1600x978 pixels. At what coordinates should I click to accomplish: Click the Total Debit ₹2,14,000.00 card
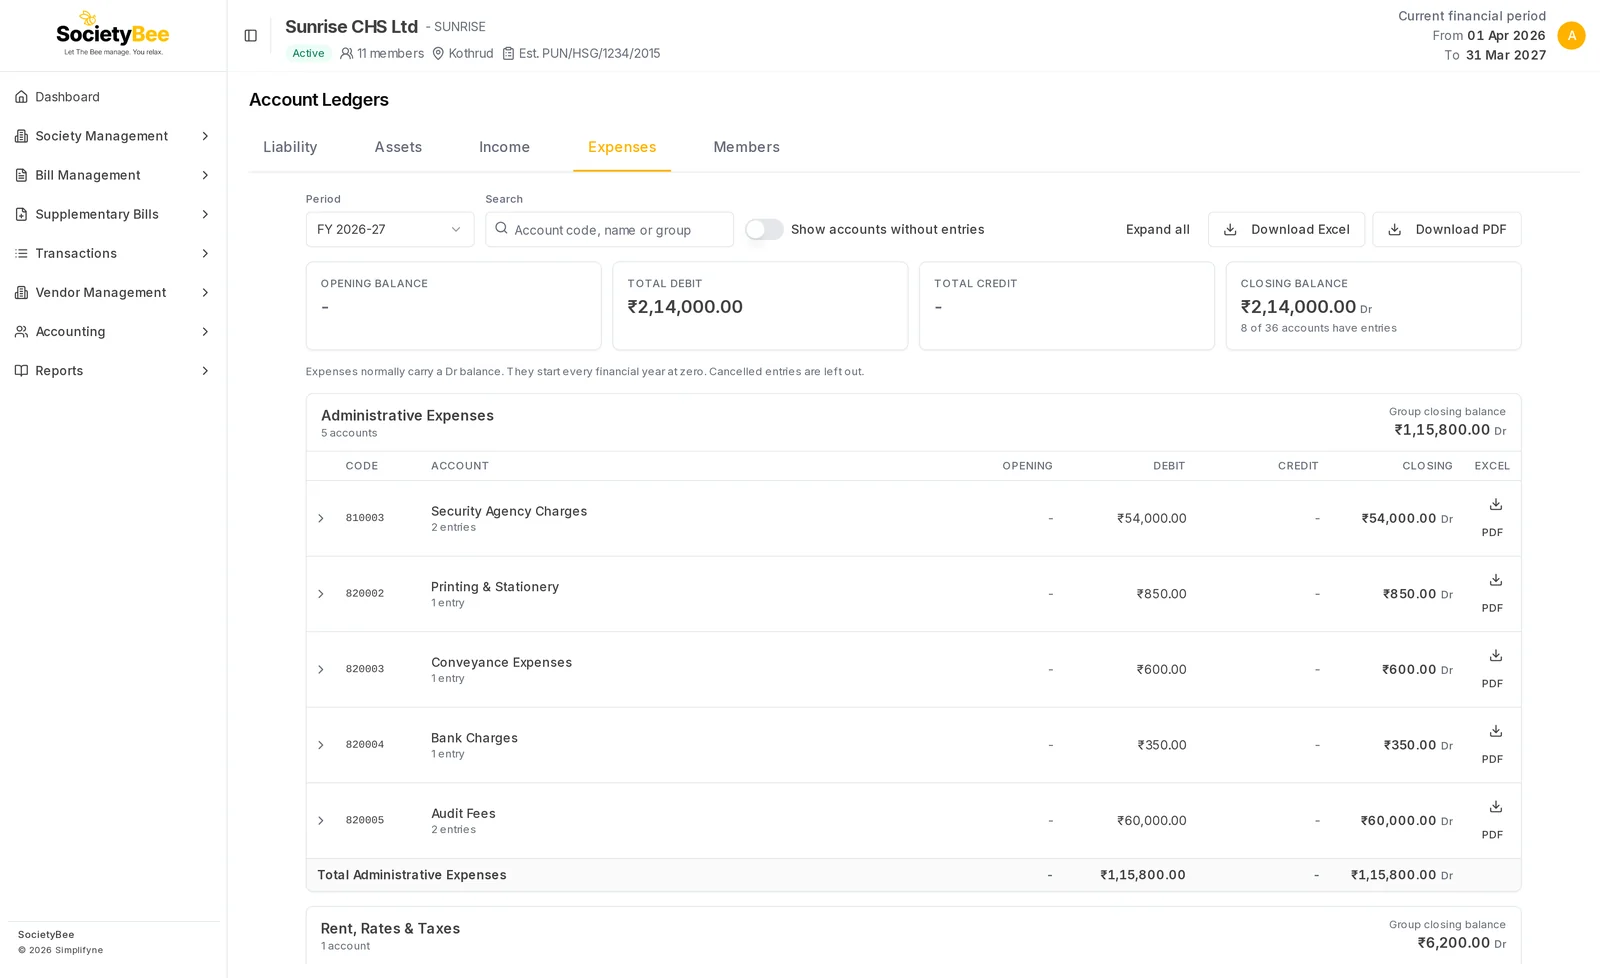[x=760, y=306]
